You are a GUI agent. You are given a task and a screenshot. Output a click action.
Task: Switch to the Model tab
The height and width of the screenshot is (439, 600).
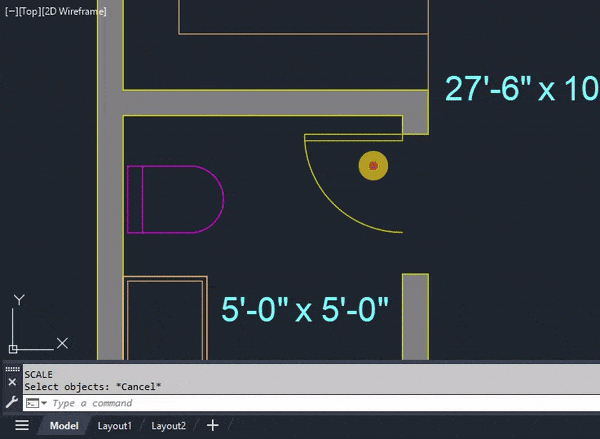(x=64, y=426)
